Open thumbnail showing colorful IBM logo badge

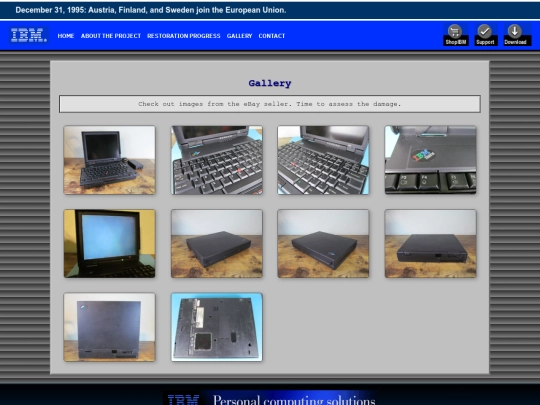tap(430, 160)
